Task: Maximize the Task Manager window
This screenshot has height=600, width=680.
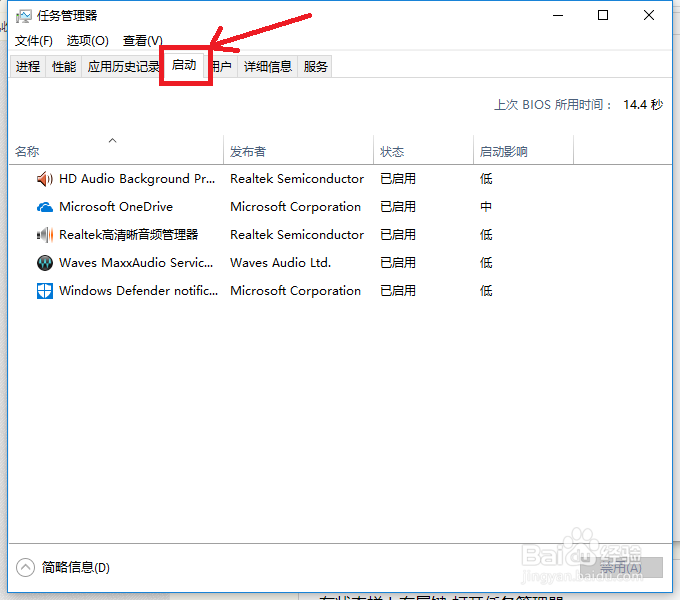Action: [603, 16]
